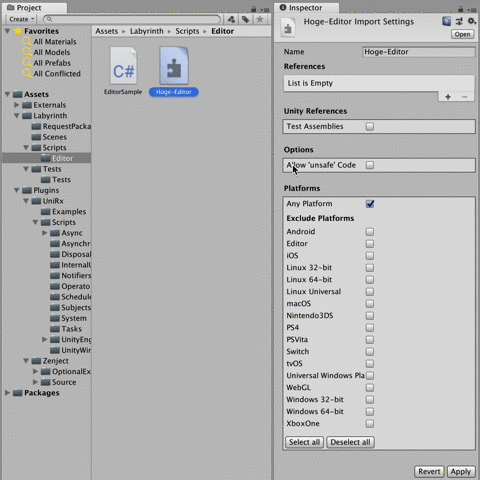Click the Apply button
The height and width of the screenshot is (480, 480).
point(461,472)
